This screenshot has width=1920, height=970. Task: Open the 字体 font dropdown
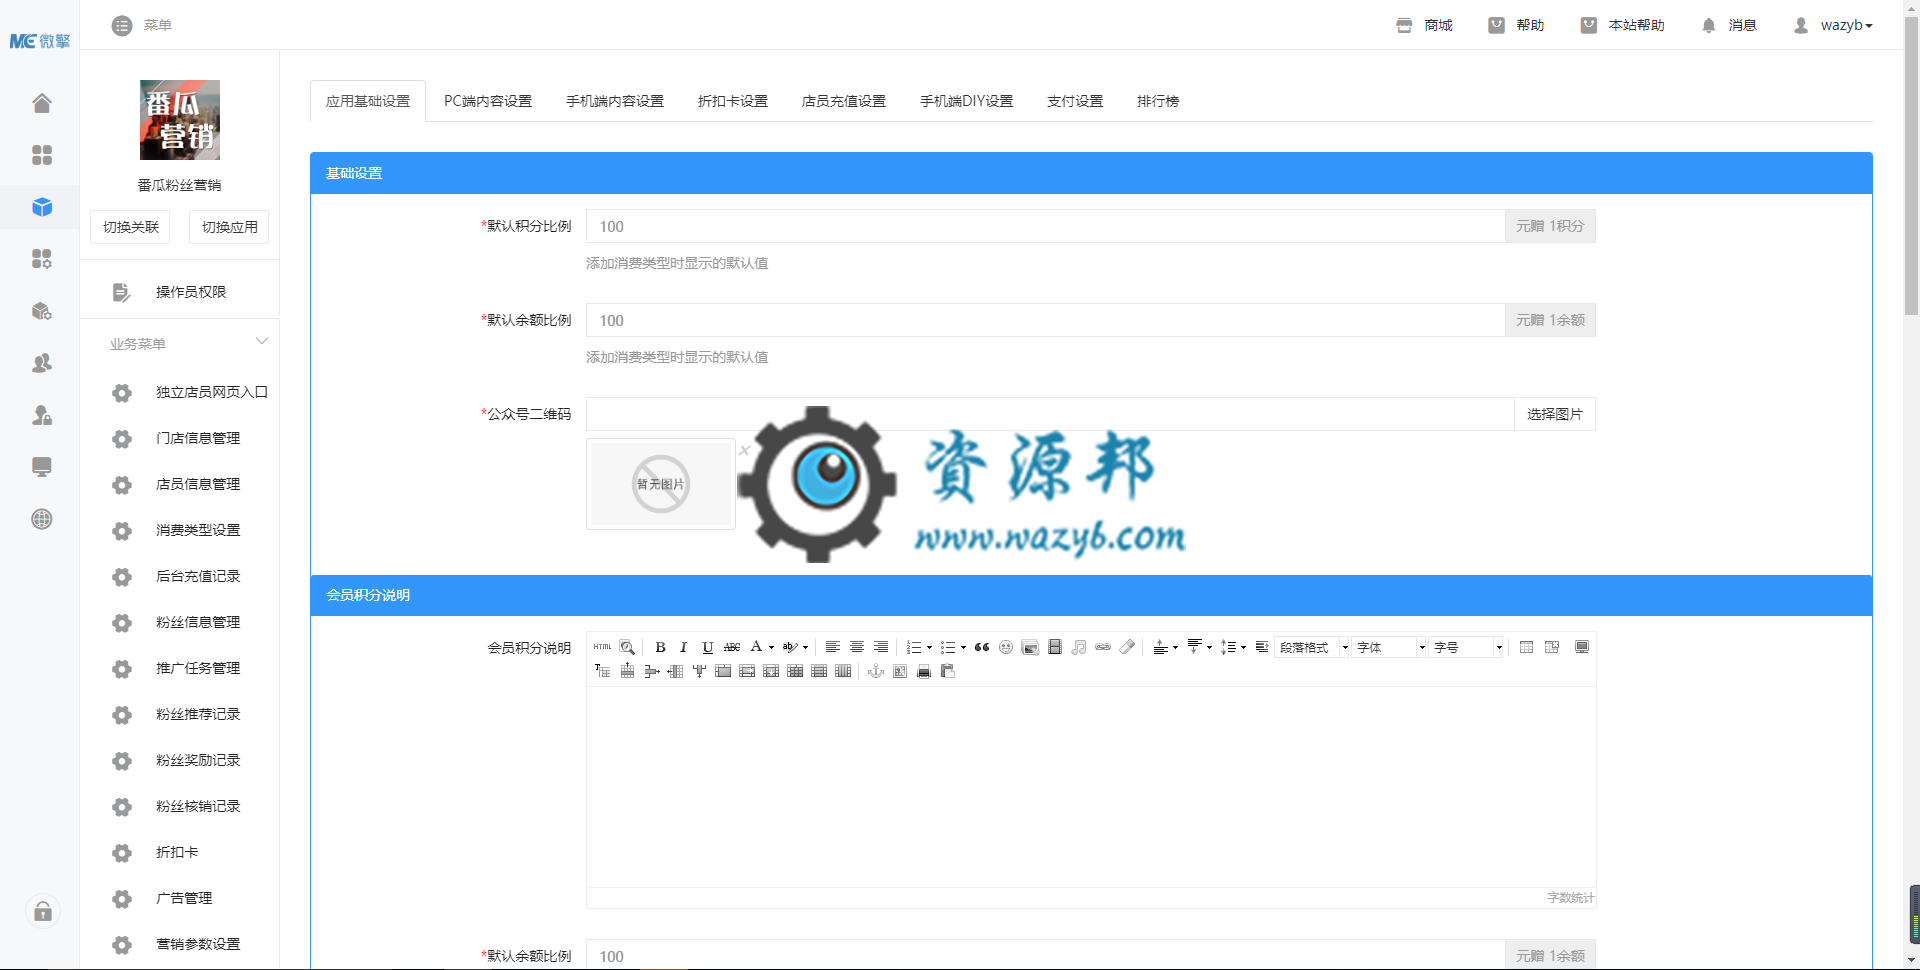coord(1389,647)
